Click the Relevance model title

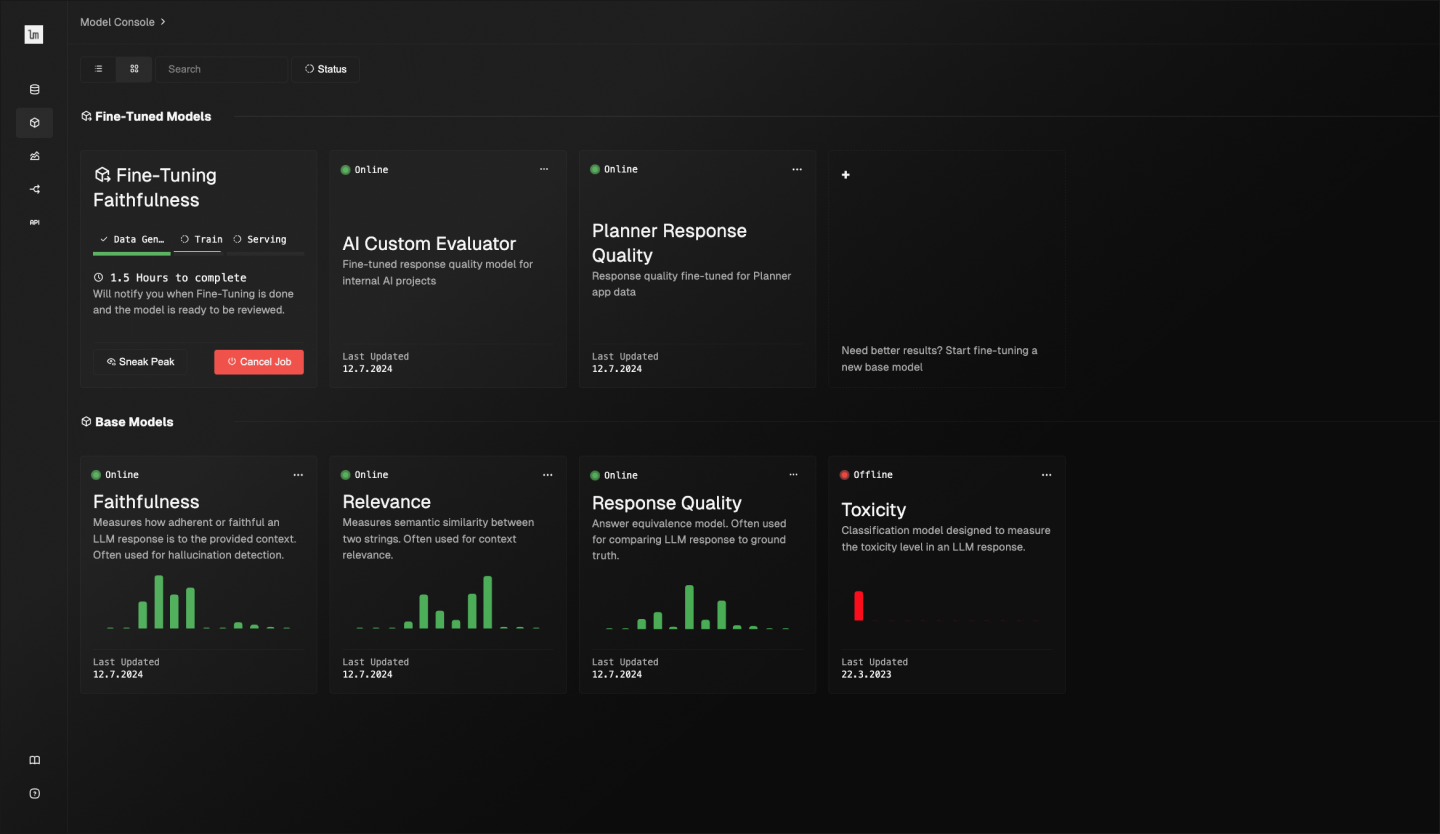pos(386,502)
